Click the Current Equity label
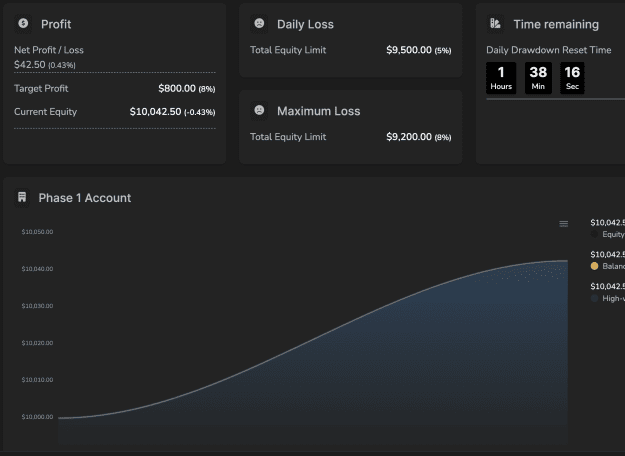 click(45, 112)
